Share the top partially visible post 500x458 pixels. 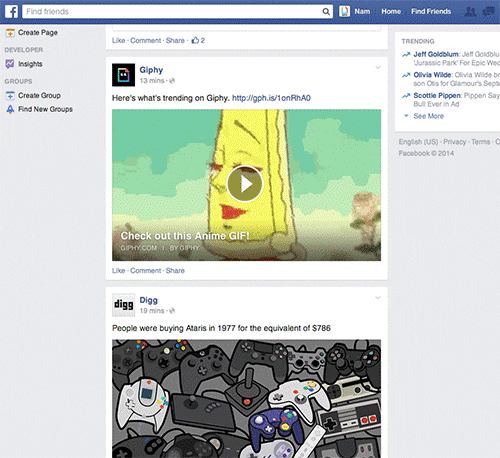click(175, 40)
